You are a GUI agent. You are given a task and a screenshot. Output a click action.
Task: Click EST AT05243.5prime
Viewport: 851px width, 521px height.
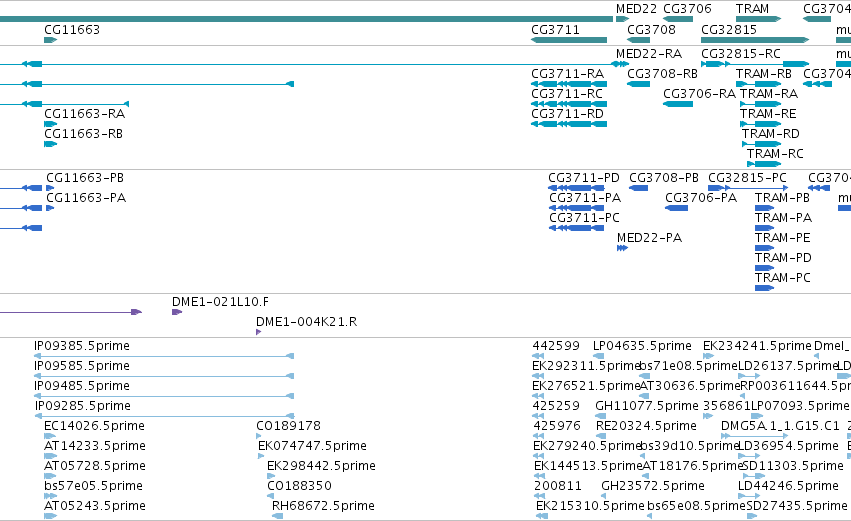click(95, 507)
